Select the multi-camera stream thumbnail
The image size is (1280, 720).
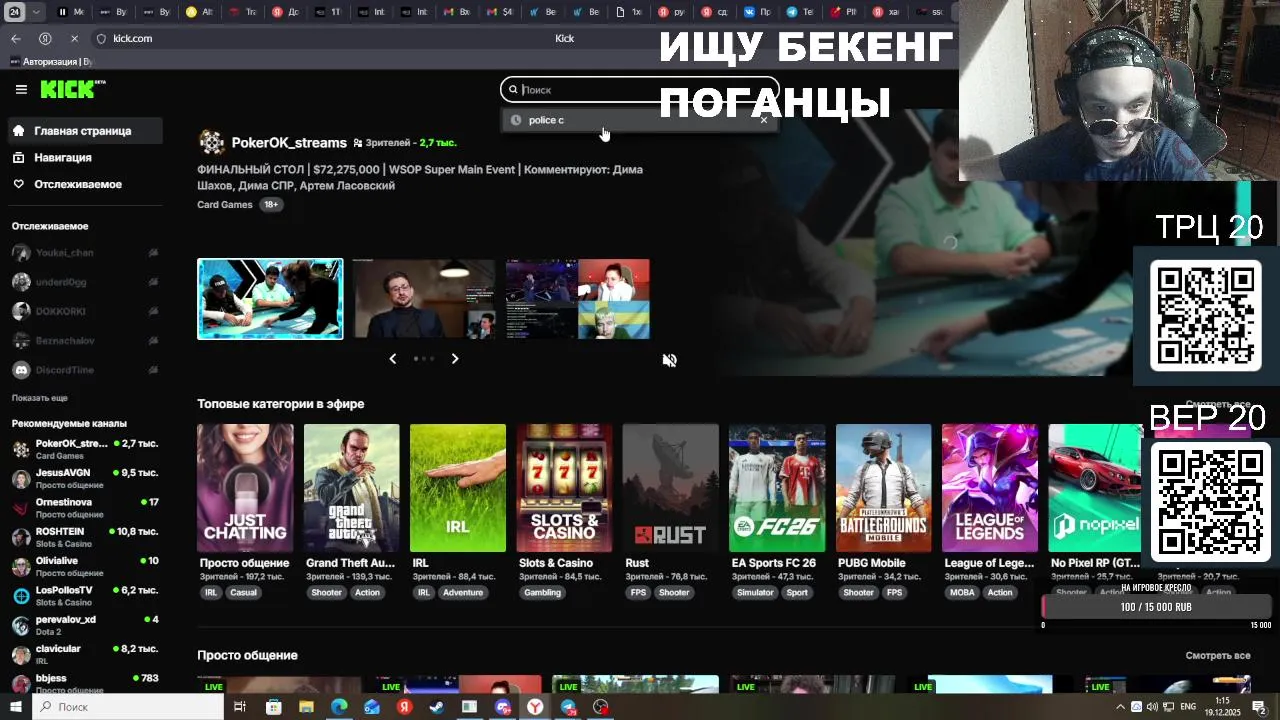click(x=578, y=299)
